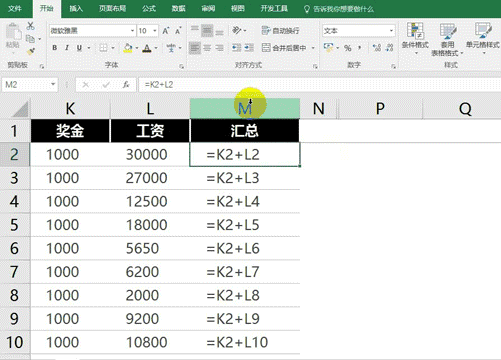Screen dimensions: 501x360
Task: Open fill color dropdown arrow
Action: (x=137, y=48)
